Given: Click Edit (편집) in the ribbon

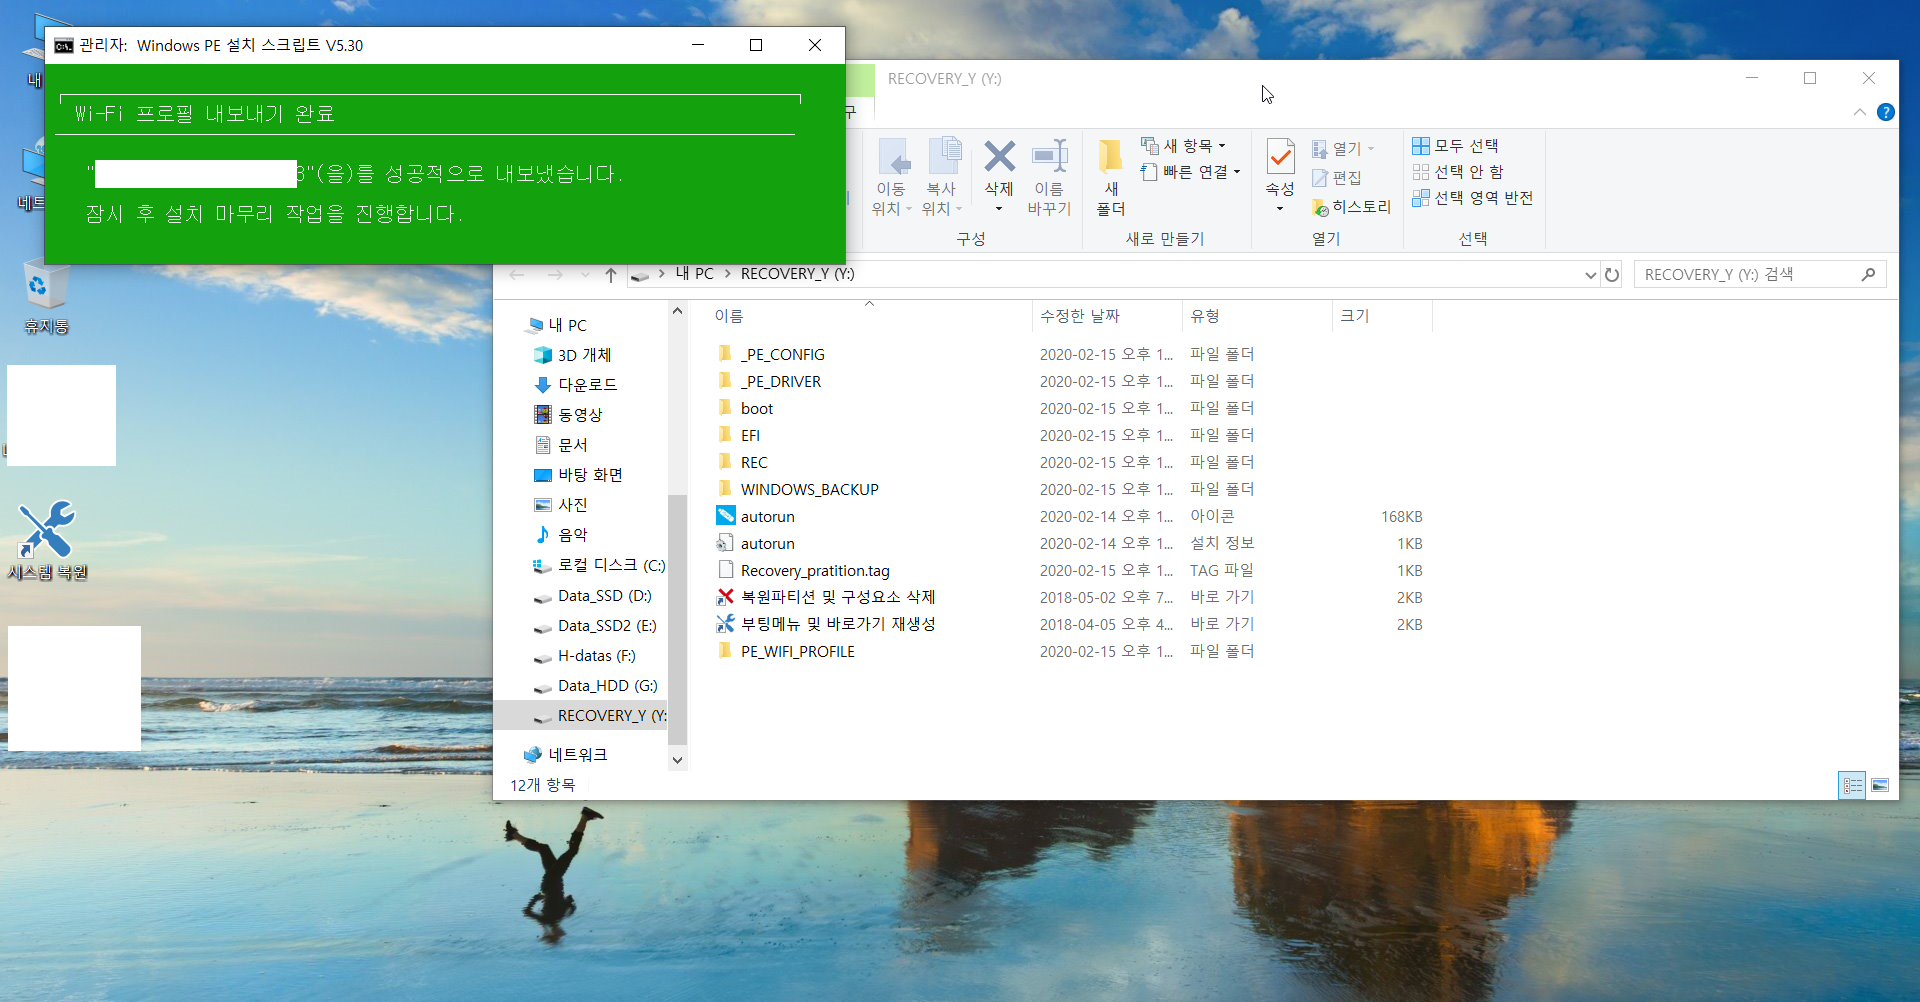Looking at the screenshot, I should (x=1337, y=178).
